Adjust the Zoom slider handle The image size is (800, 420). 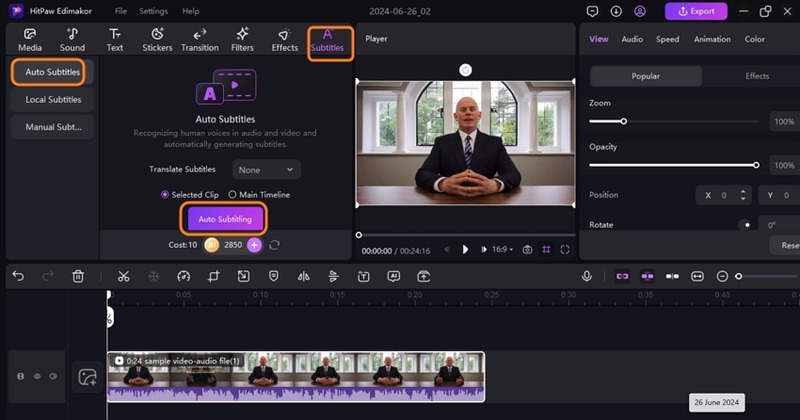(x=623, y=121)
